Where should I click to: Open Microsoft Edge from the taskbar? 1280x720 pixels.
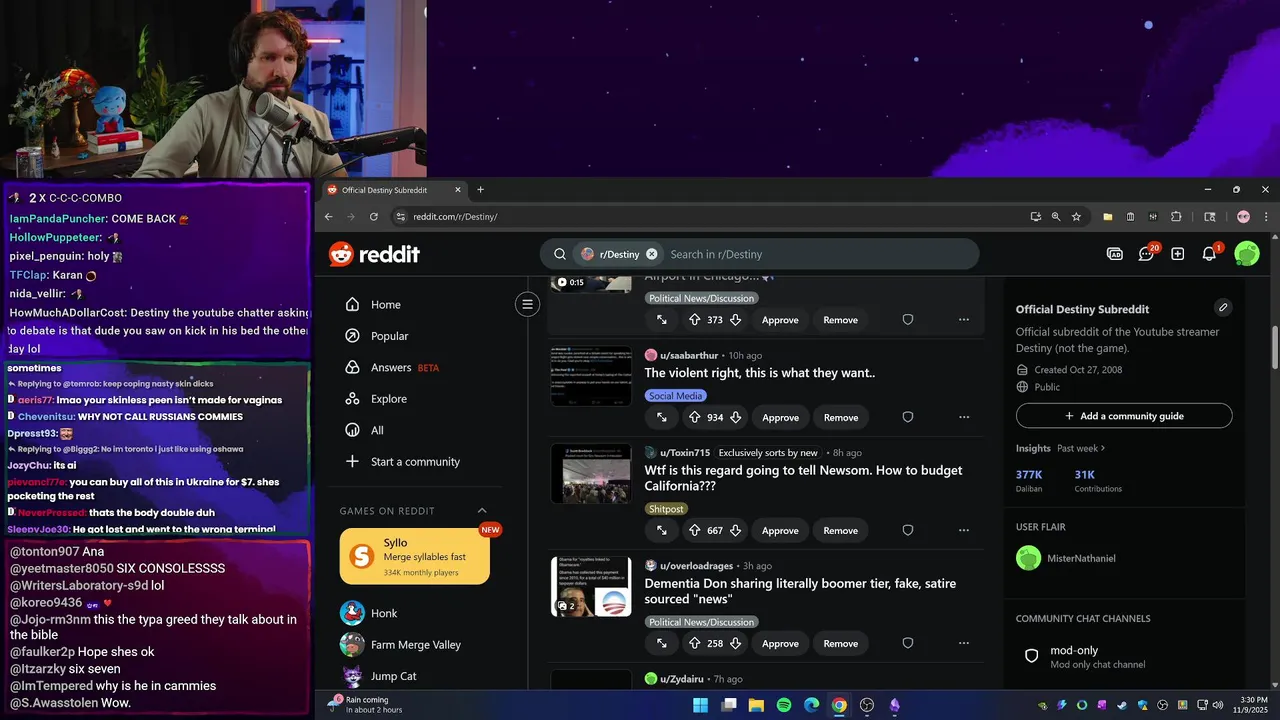pos(812,705)
